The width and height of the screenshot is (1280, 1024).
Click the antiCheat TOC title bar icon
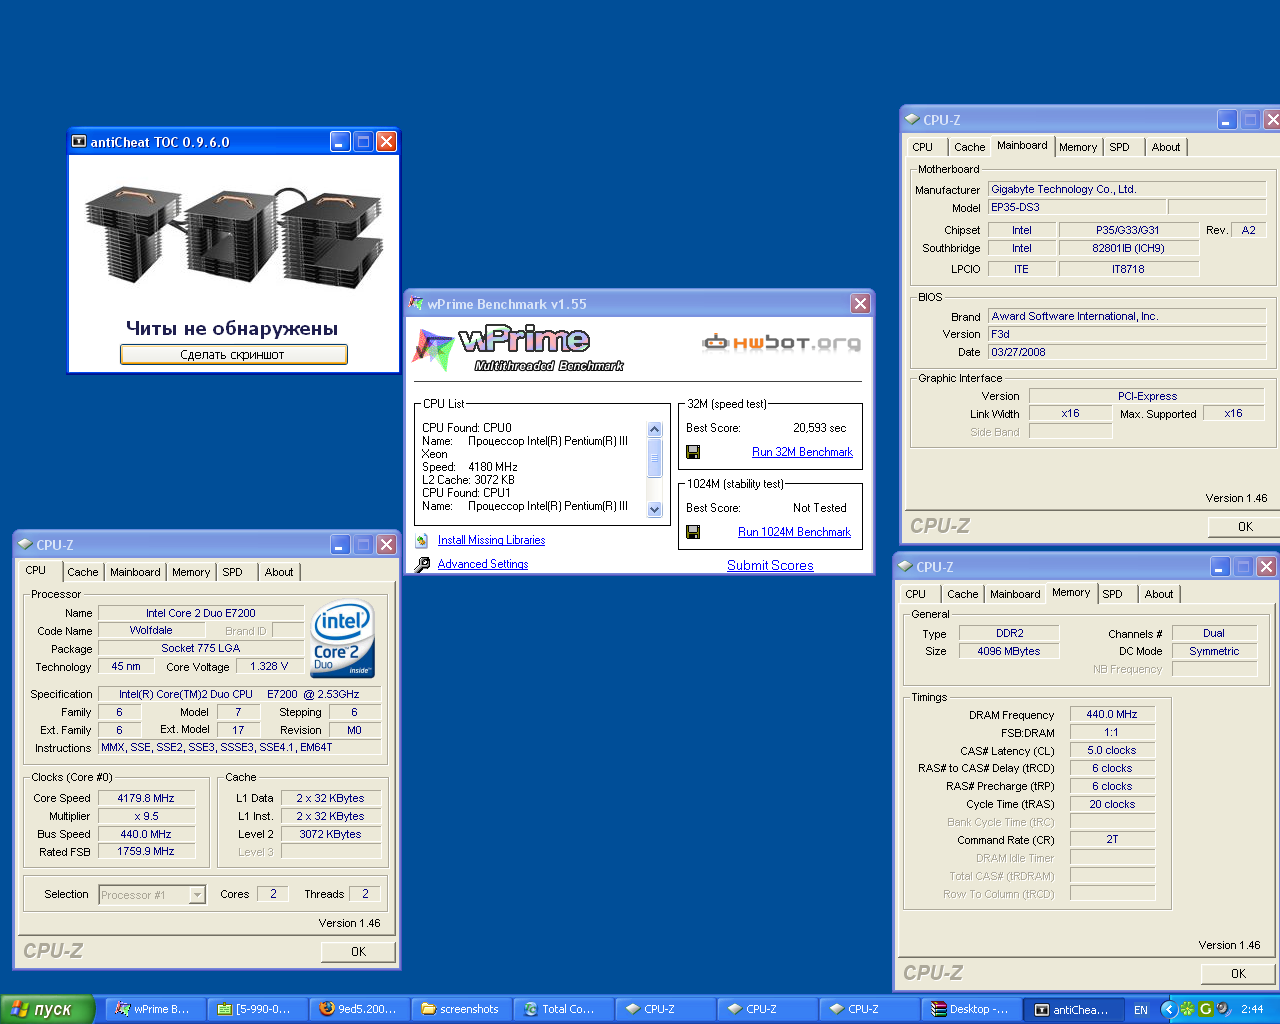(79, 142)
